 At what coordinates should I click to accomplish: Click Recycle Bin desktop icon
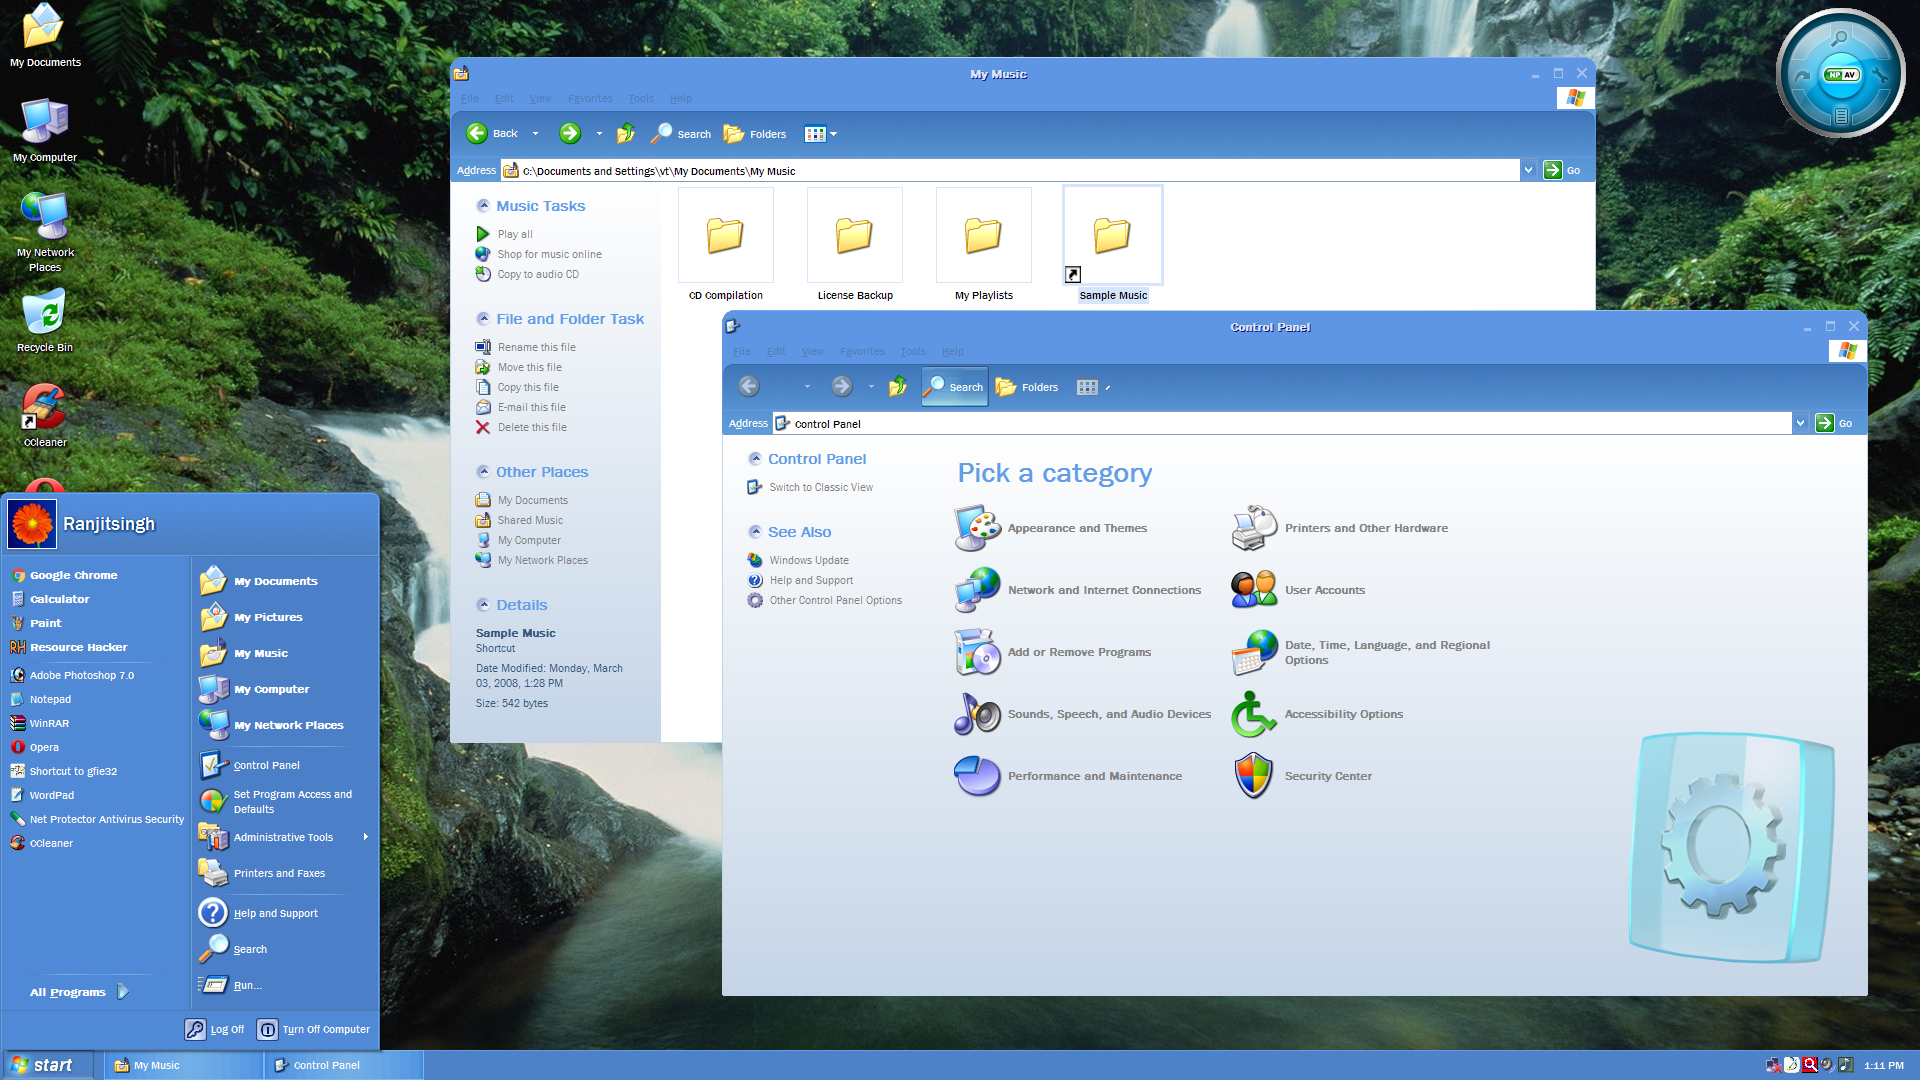[x=44, y=313]
